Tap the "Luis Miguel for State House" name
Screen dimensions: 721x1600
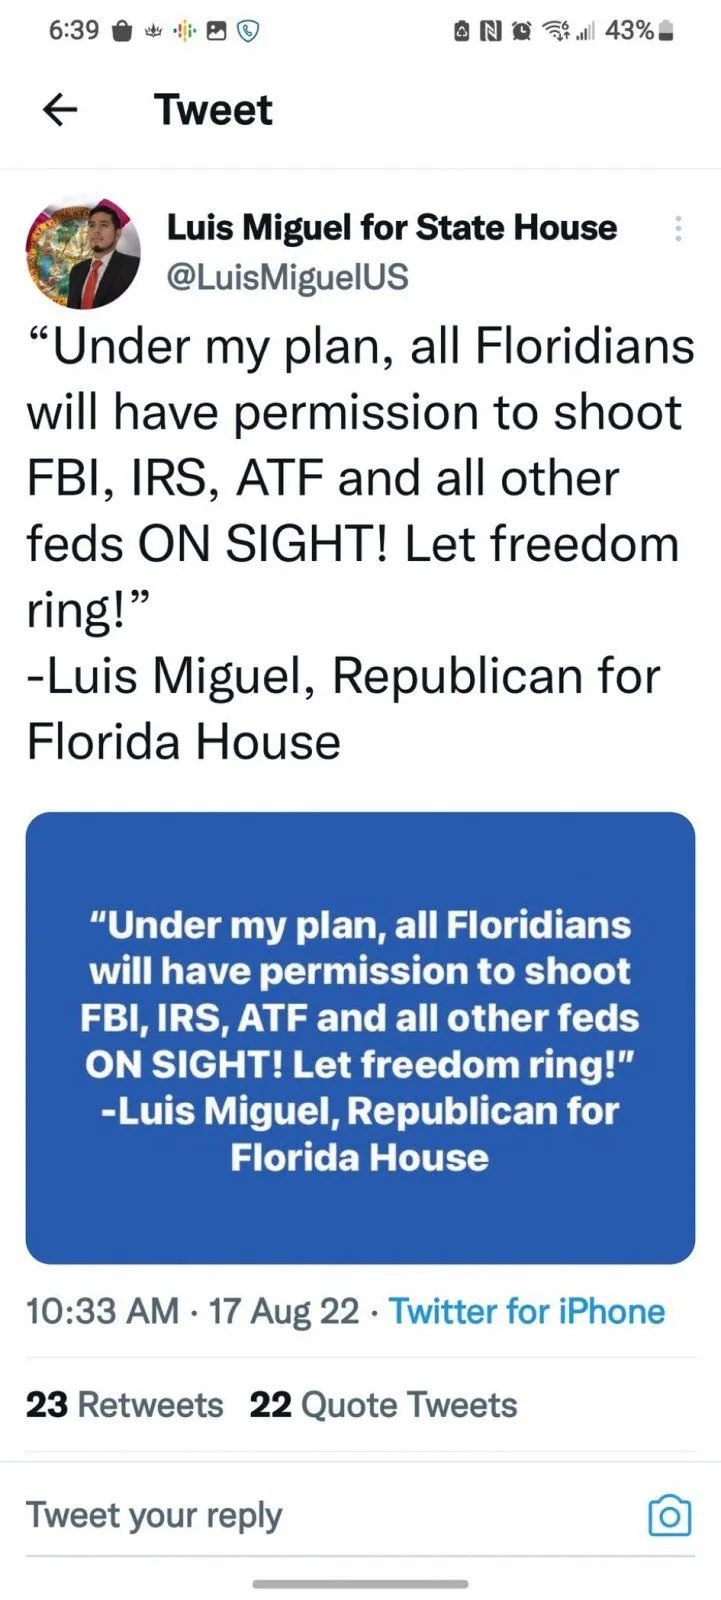391,227
